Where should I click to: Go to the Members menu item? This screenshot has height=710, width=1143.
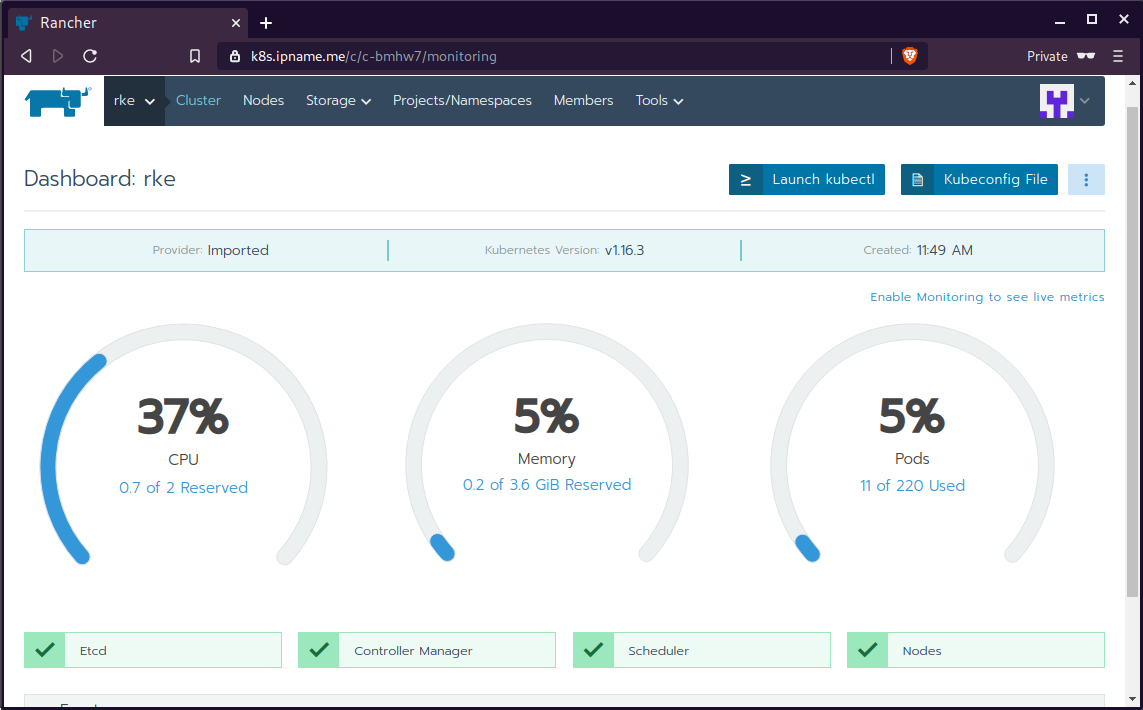pos(583,101)
